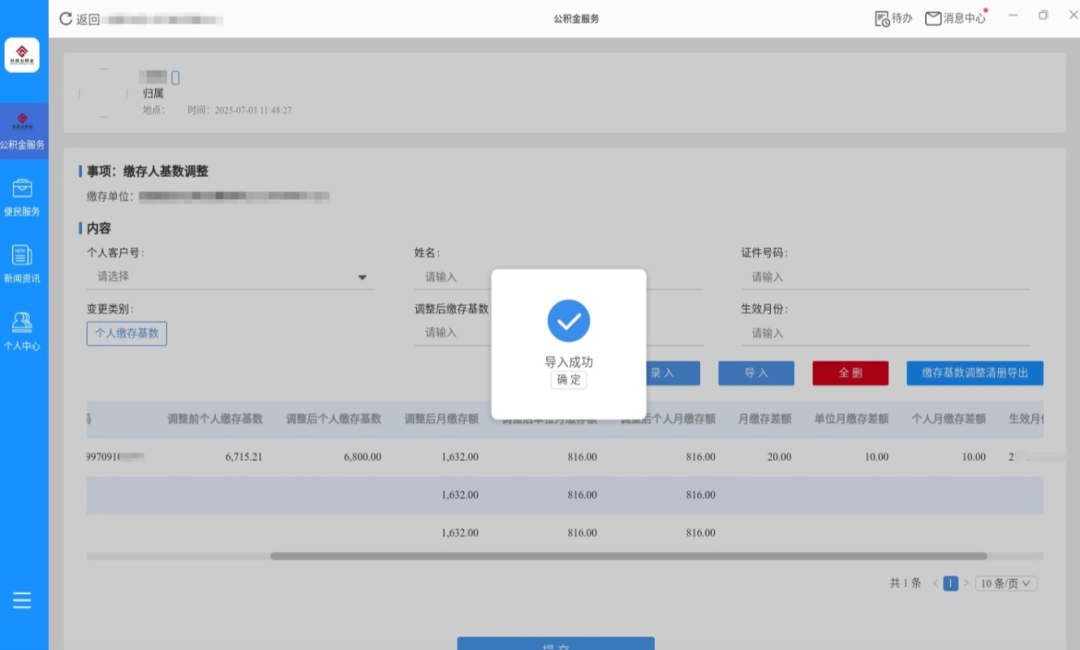Open 新闻资讯 in the sidebar

point(22,264)
